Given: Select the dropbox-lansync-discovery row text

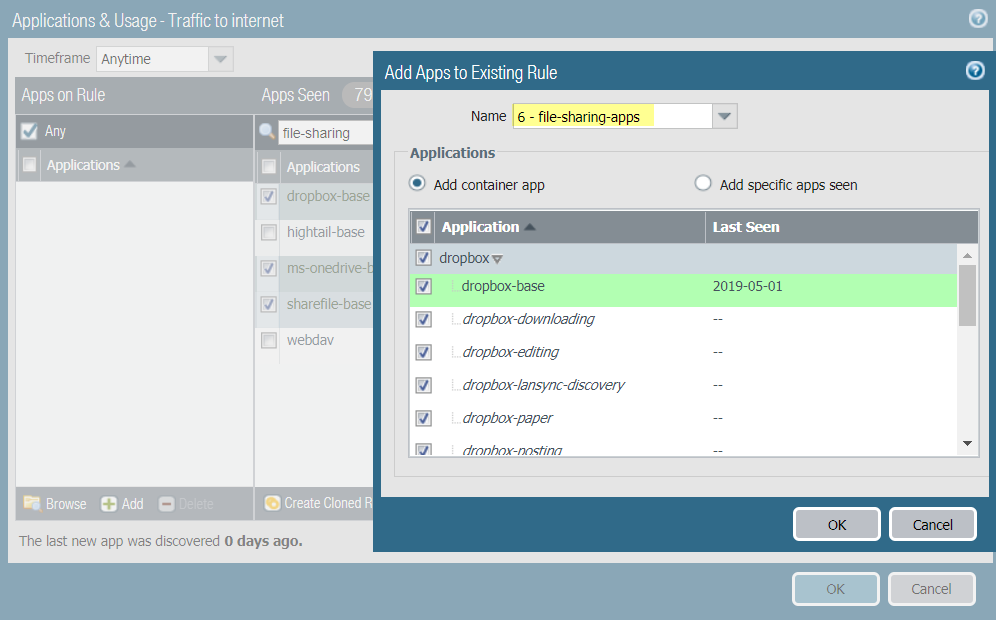Looking at the screenshot, I should 544,385.
